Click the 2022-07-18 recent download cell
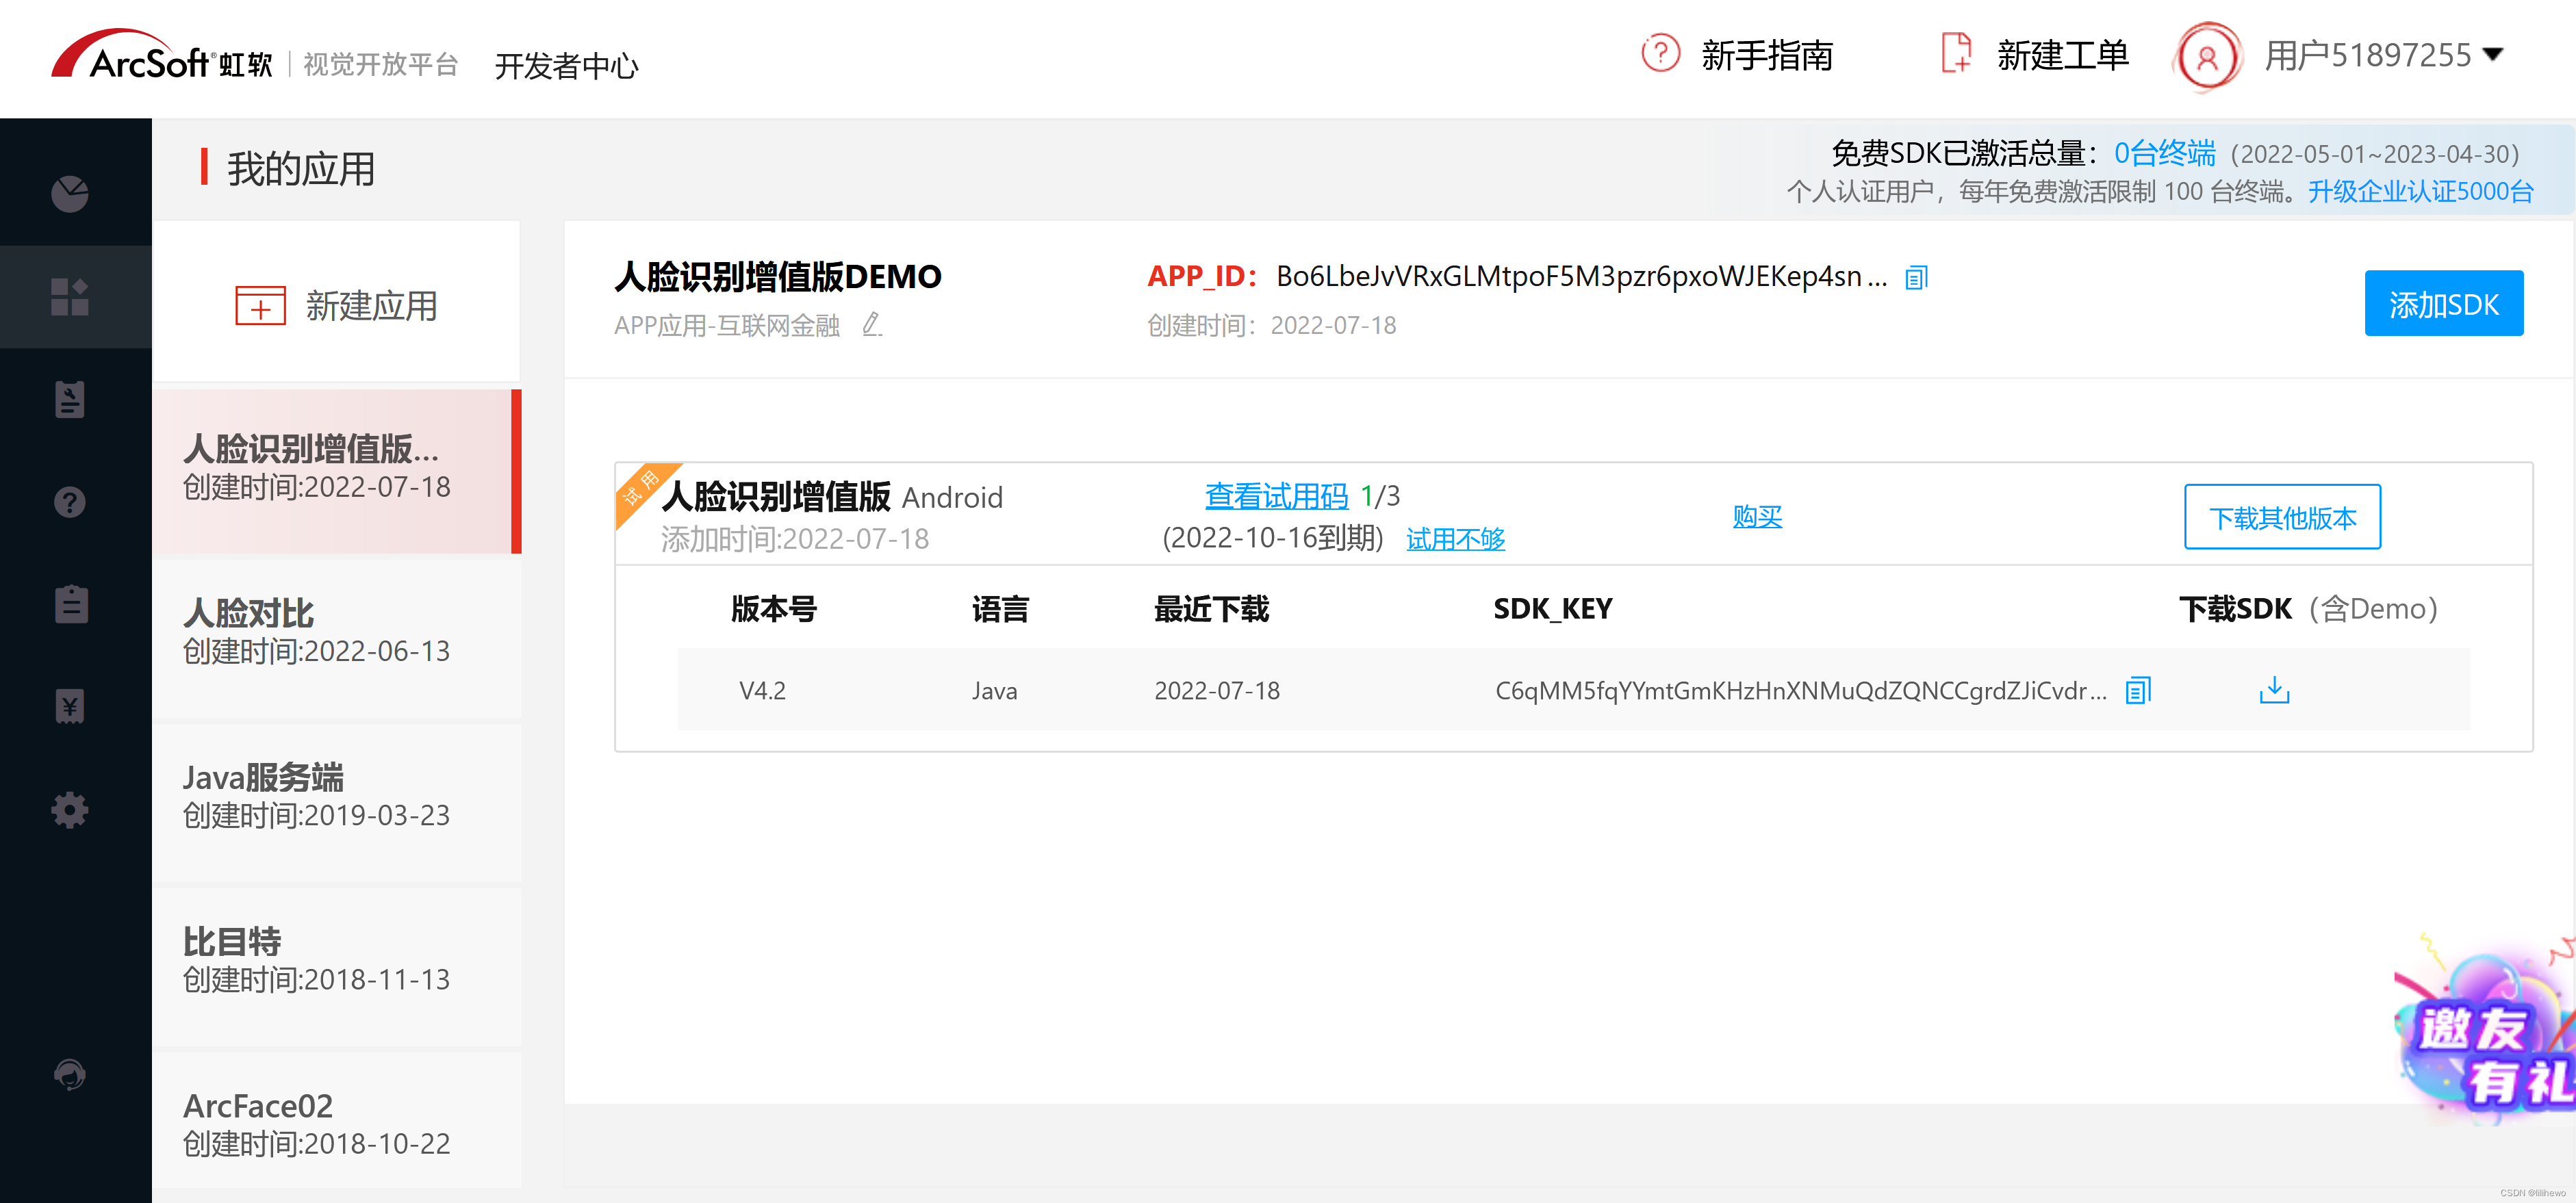The width and height of the screenshot is (2576, 1203). pos(1217,691)
